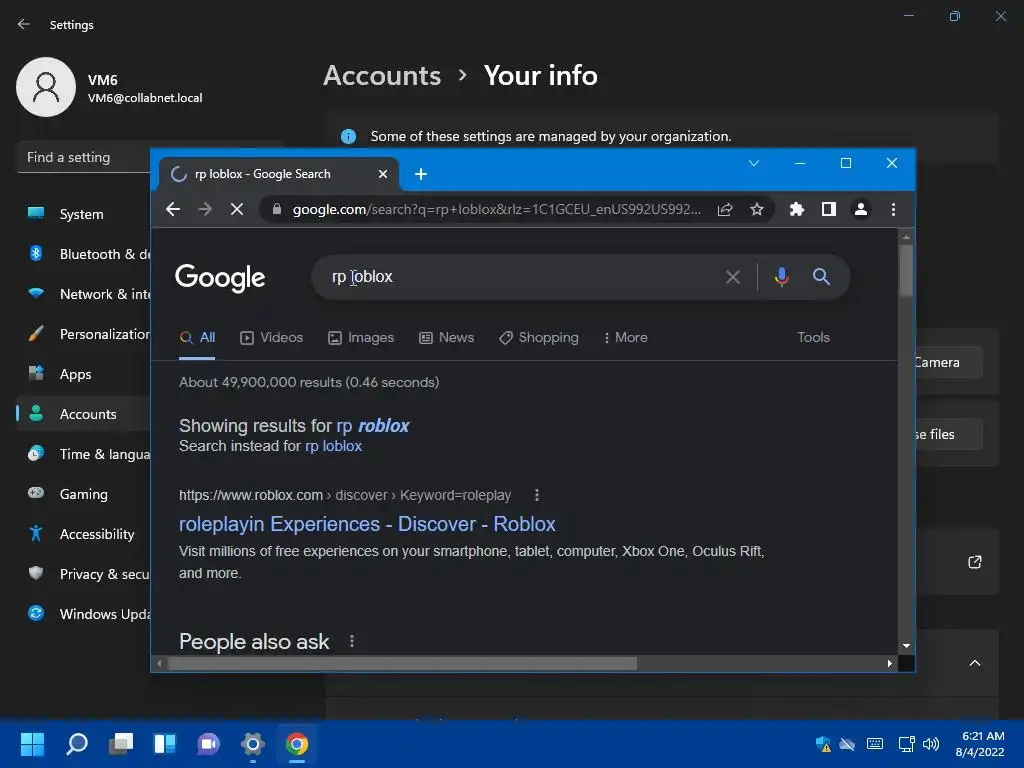Click the volume icon in system tray
Viewport: 1024px width, 768px height.
[931, 744]
